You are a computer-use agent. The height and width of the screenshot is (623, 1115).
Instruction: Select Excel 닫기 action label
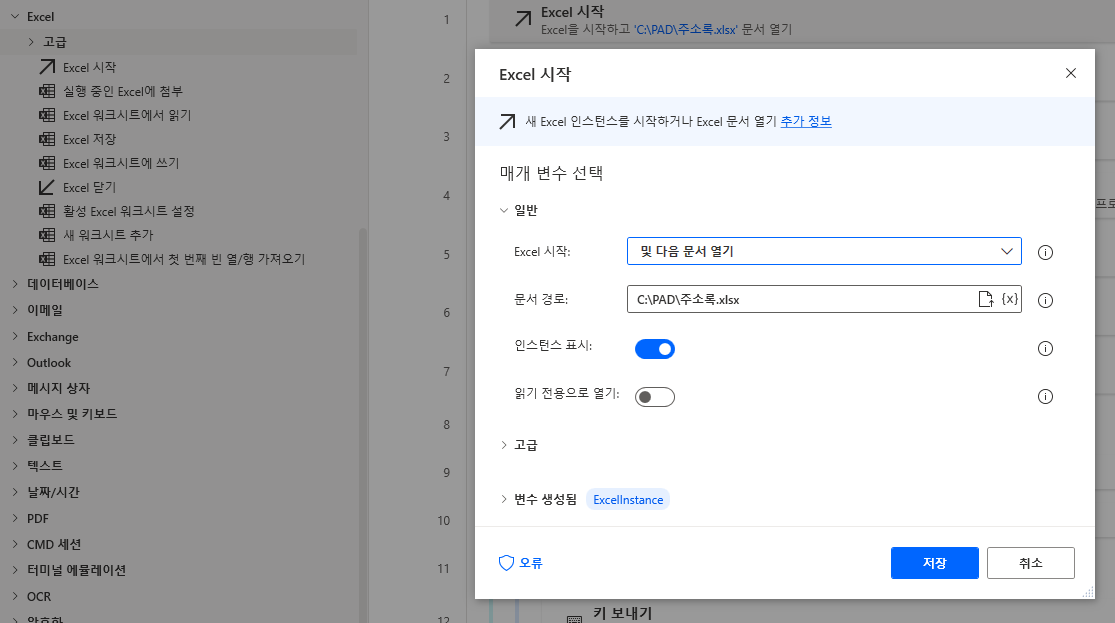(x=89, y=187)
